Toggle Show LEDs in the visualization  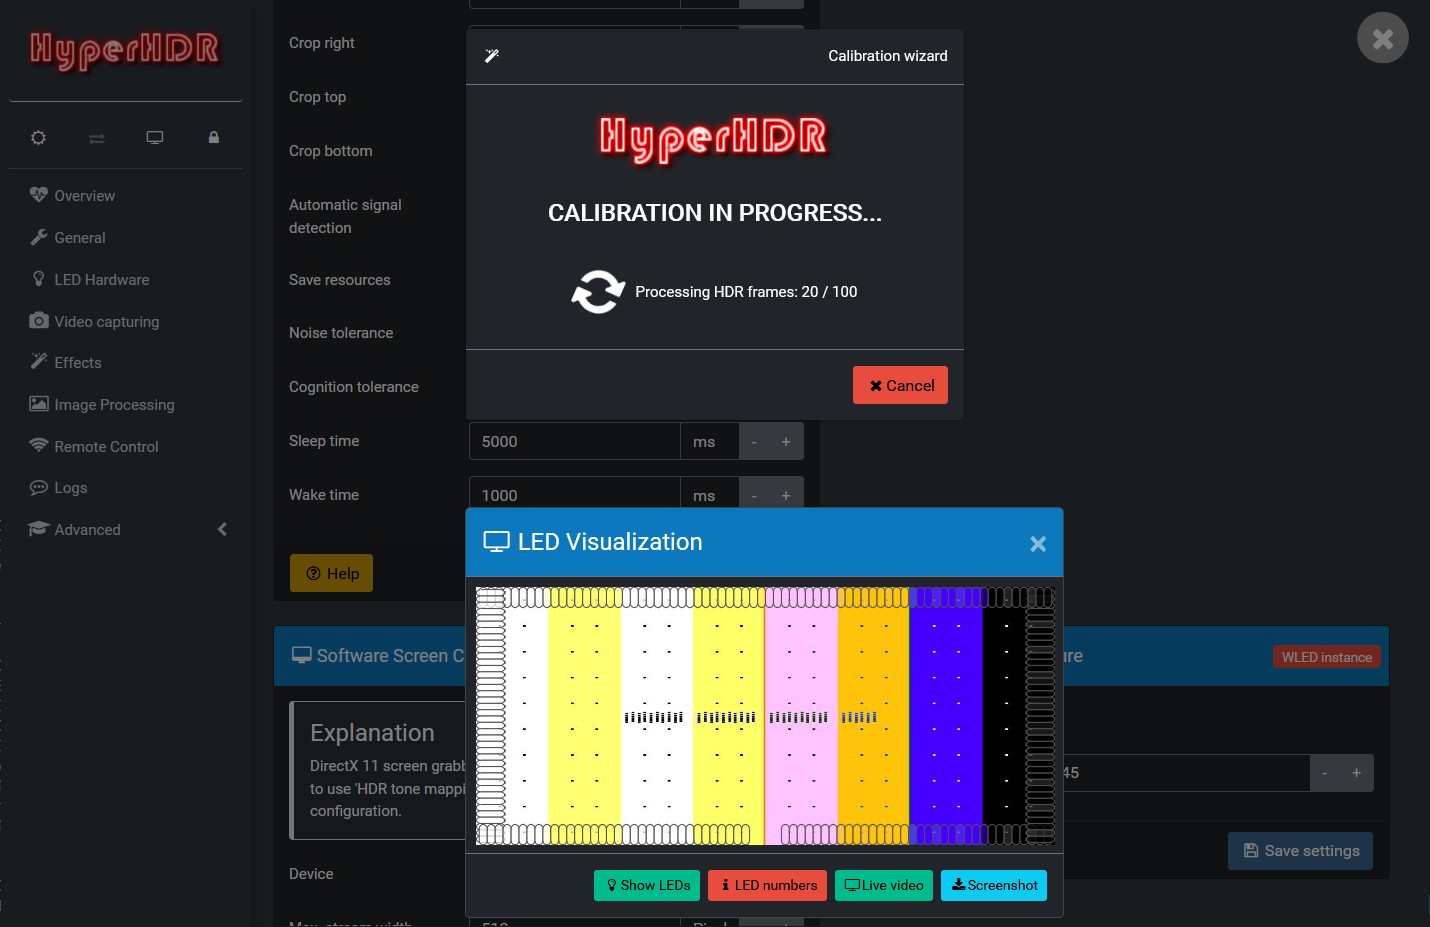pos(647,885)
